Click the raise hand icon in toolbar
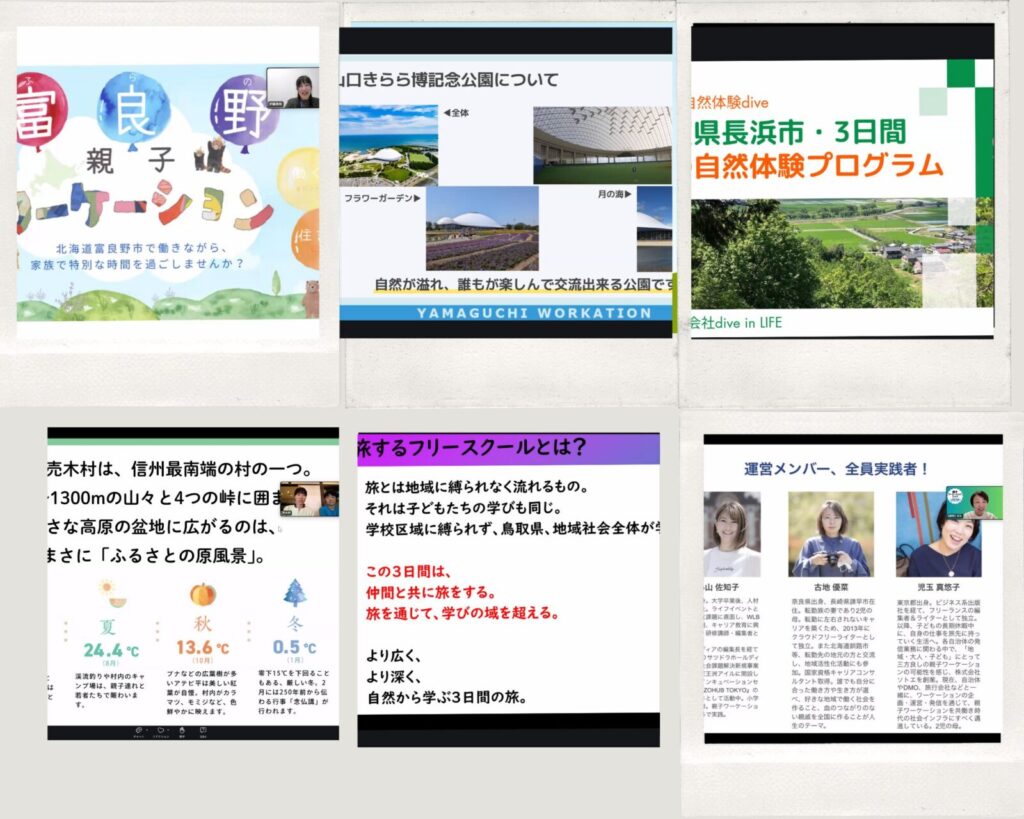The width and height of the screenshot is (1024, 819). coord(181,729)
